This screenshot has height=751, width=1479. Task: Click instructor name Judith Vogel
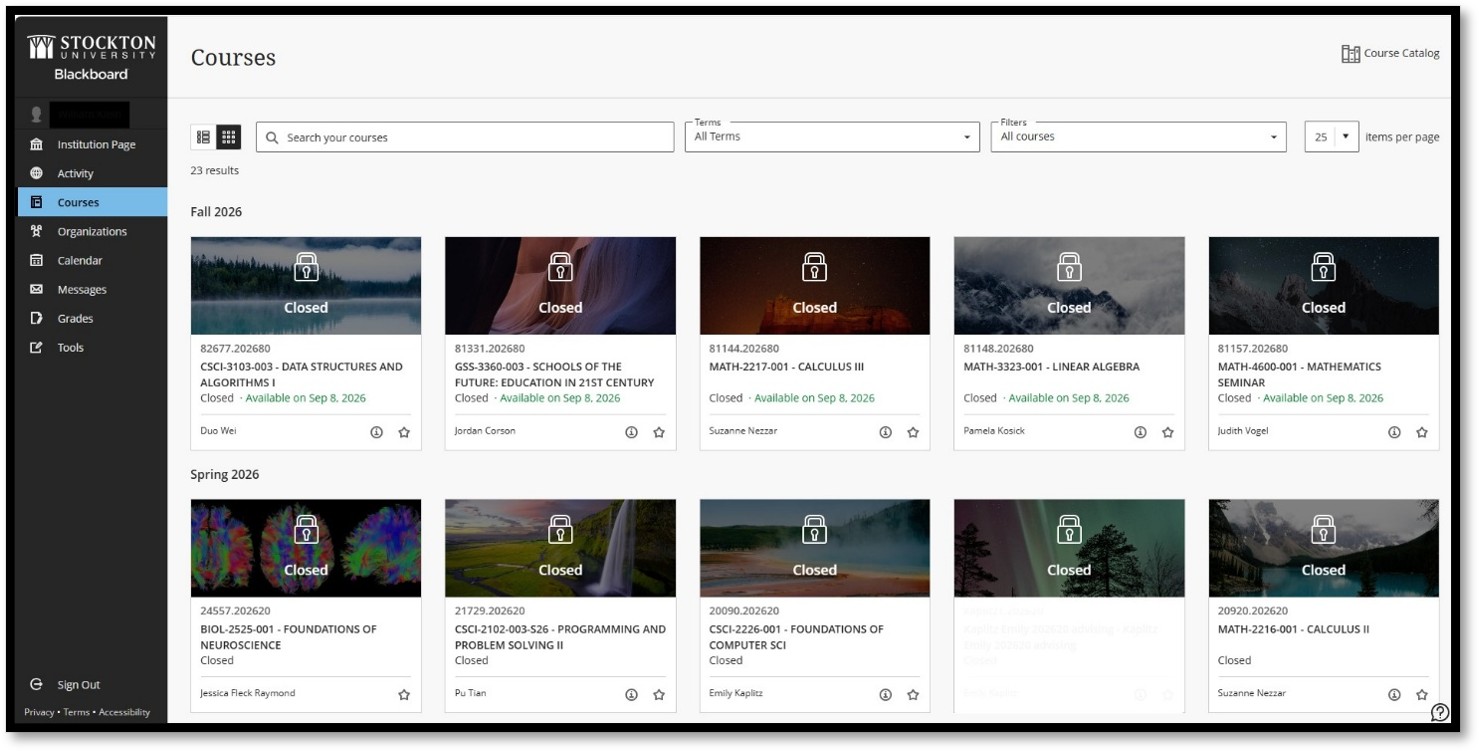pyautogui.click(x=1243, y=431)
